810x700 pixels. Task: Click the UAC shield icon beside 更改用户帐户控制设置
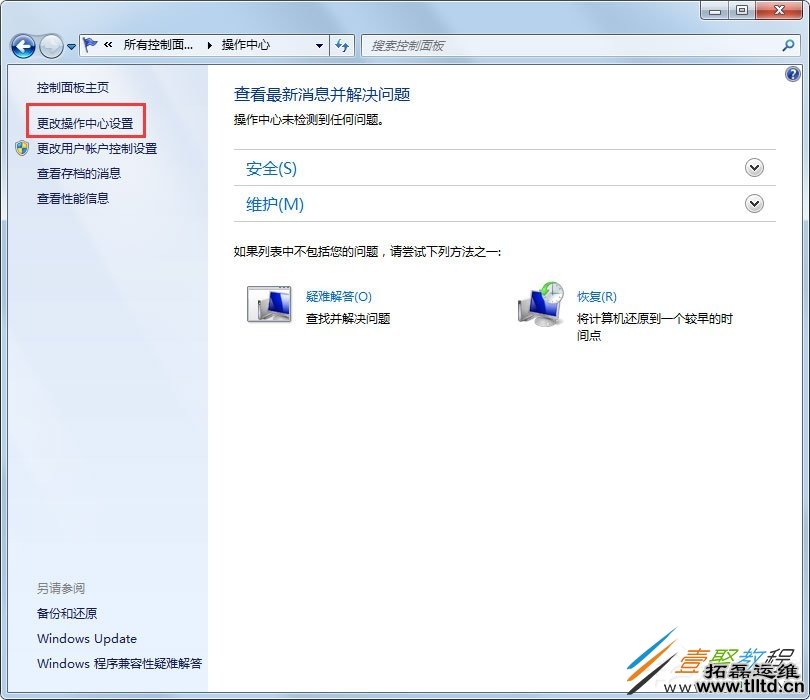[x=21, y=148]
